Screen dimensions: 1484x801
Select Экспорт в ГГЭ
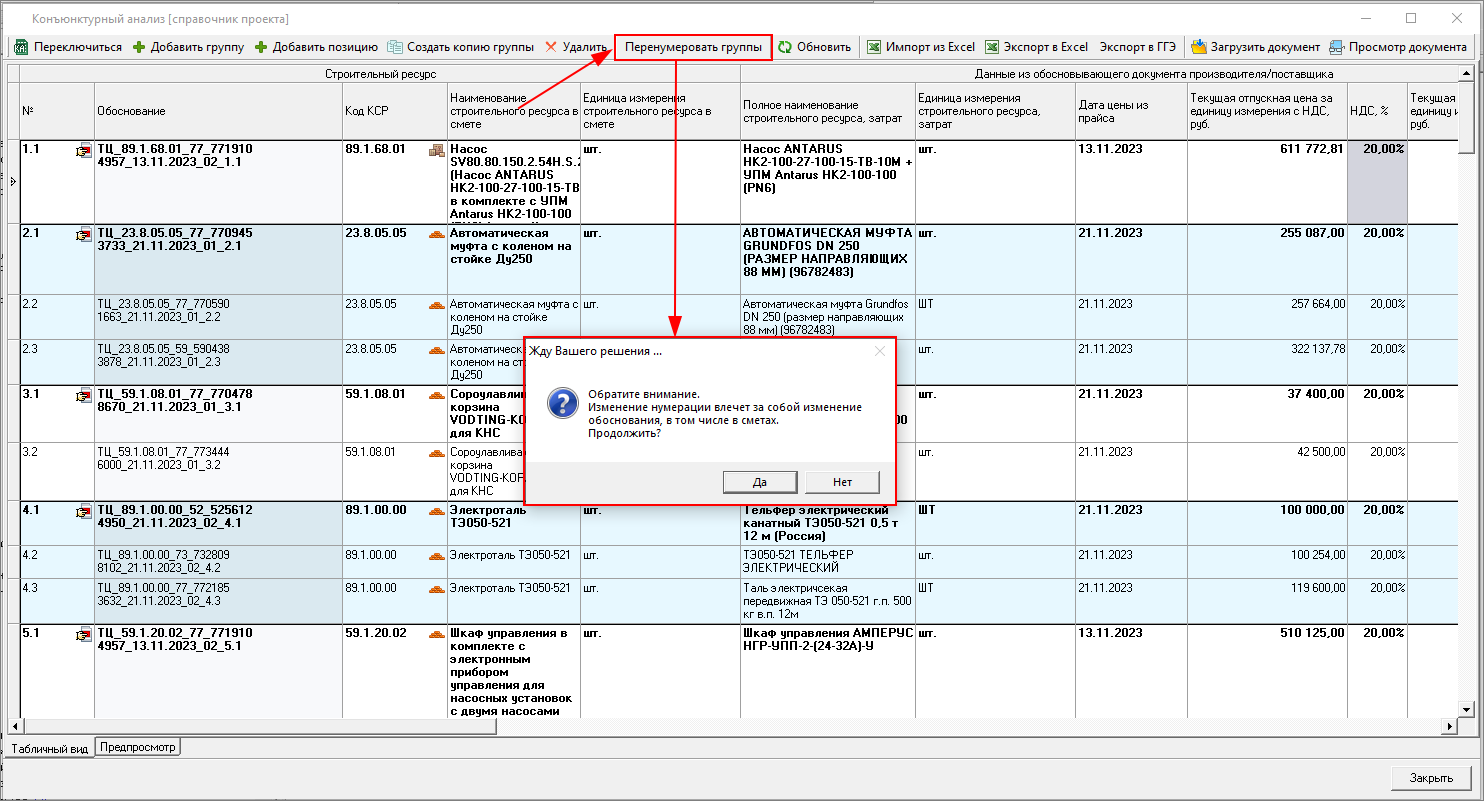pyautogui.click(x=1137, y=47)
